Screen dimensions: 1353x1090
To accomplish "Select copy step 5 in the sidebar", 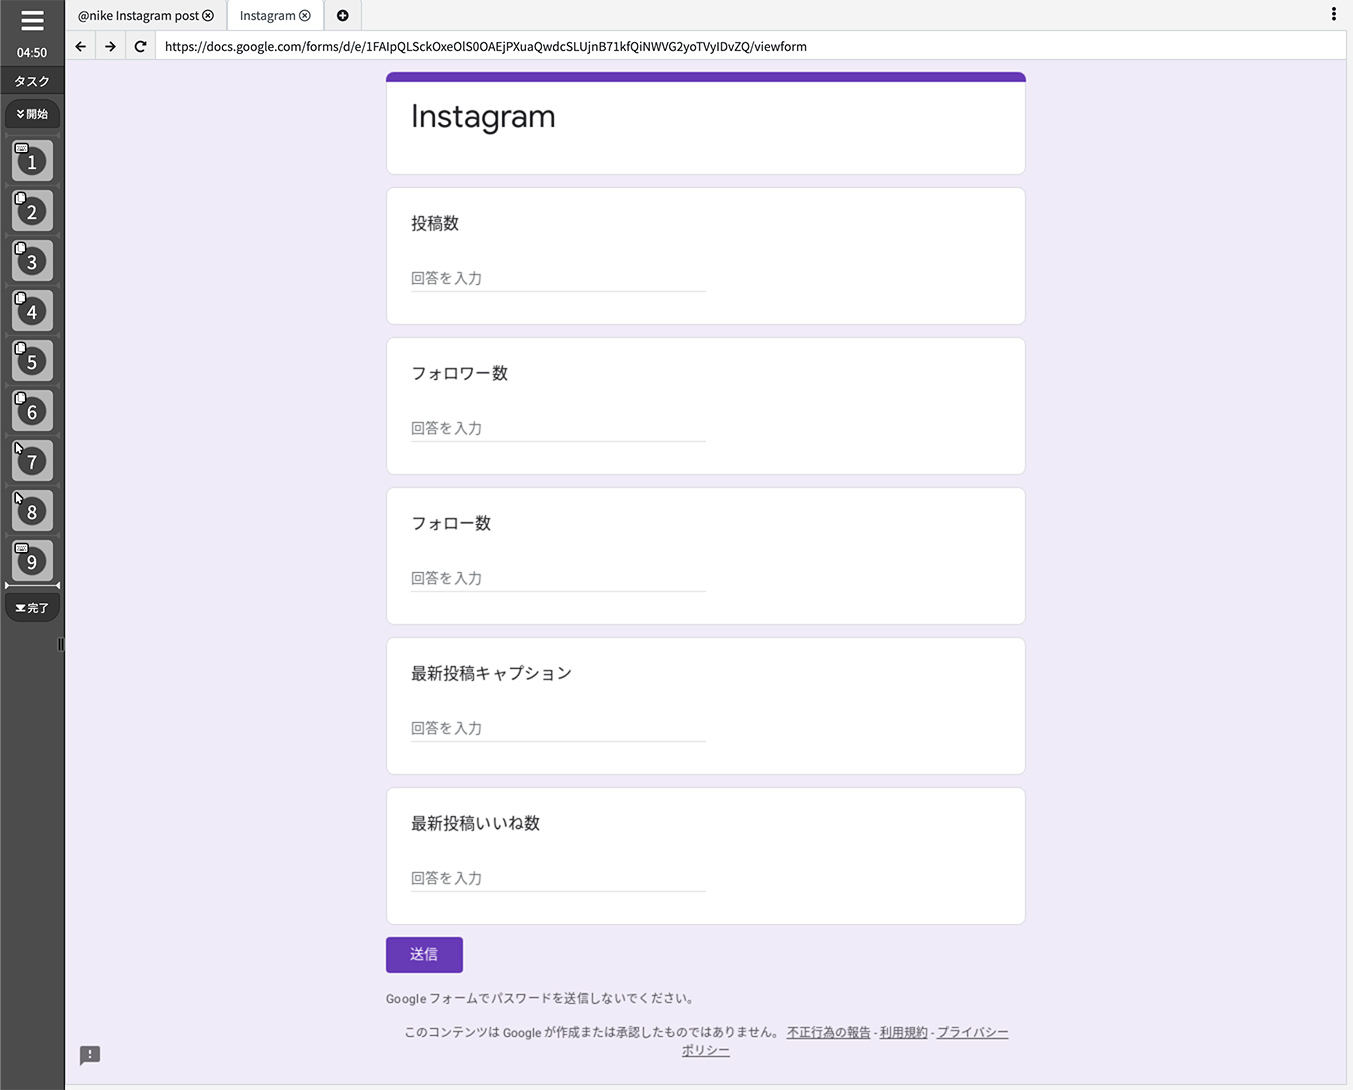I will pyautogui.click(x=31, y=361).
